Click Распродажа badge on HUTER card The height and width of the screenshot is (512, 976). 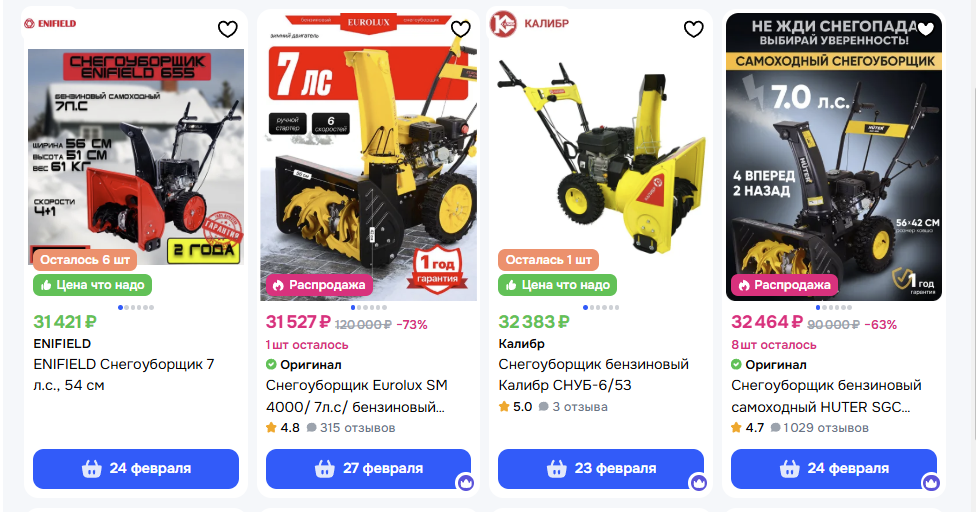pyautogui.click(x=784, y=285)
